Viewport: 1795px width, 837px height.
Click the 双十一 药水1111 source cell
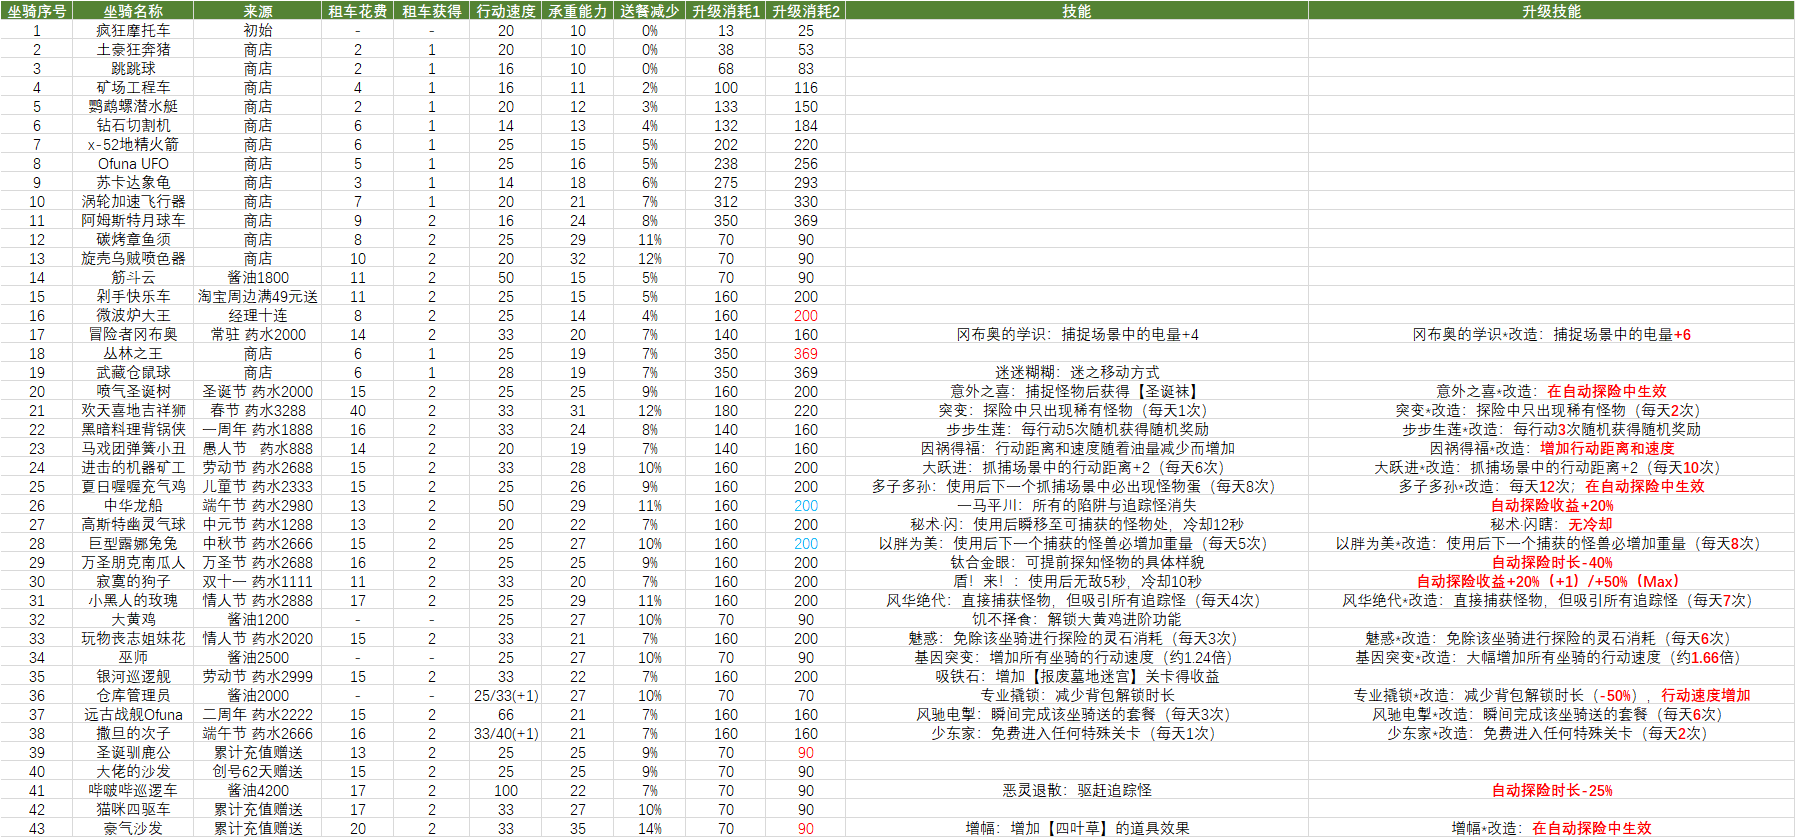[258, 581]
